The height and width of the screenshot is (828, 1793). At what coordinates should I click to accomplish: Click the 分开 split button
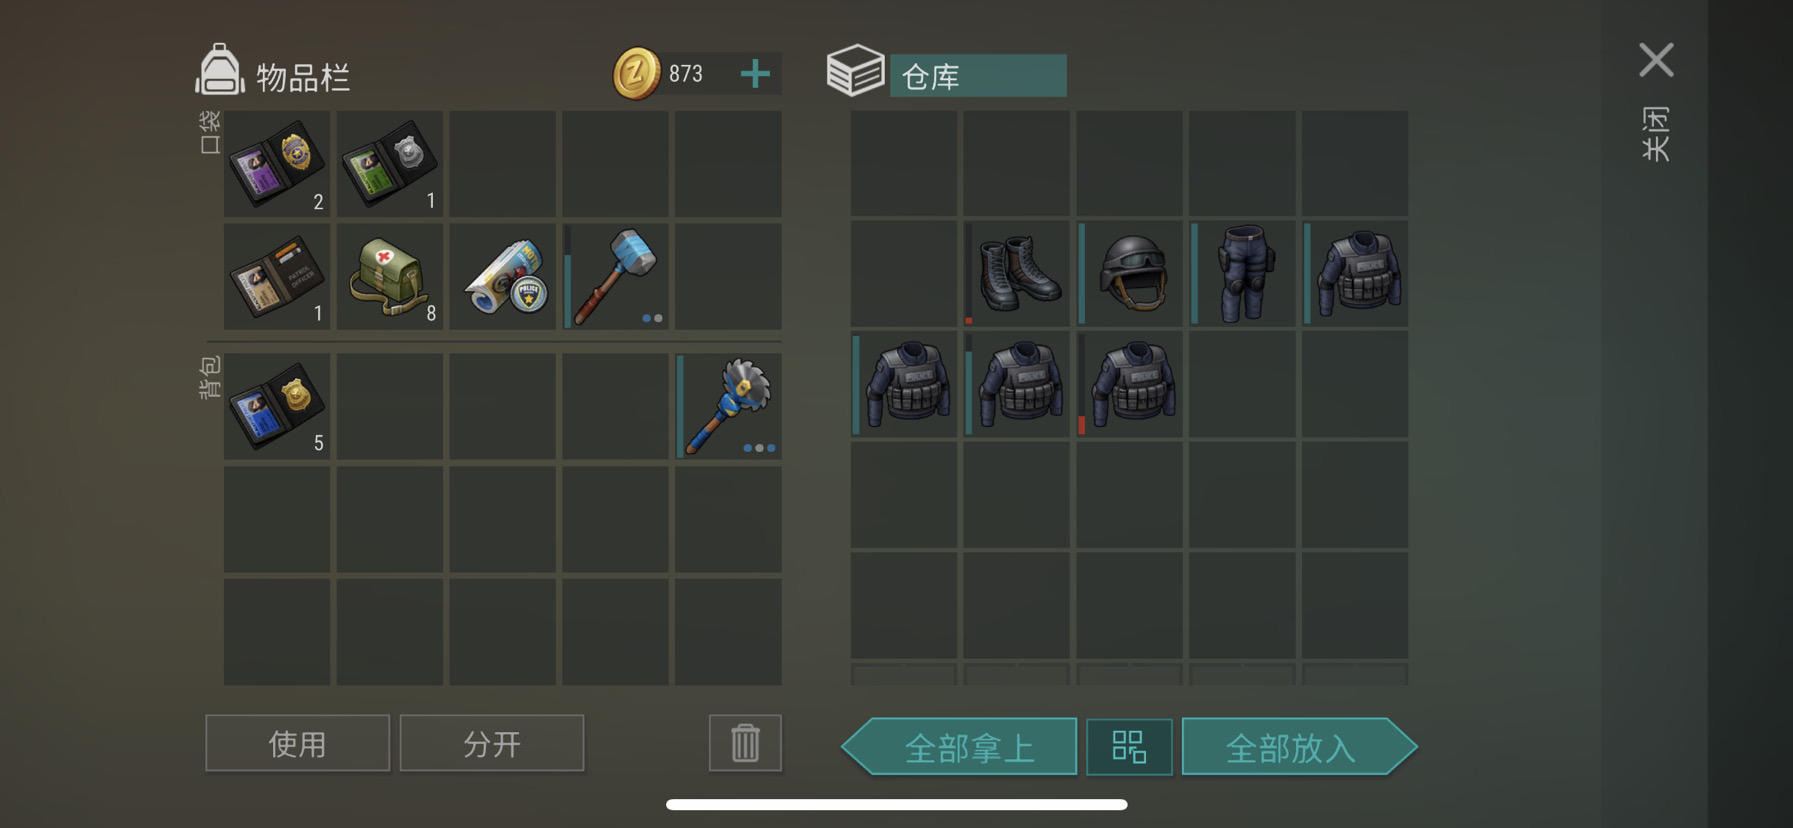pos(492,743)
